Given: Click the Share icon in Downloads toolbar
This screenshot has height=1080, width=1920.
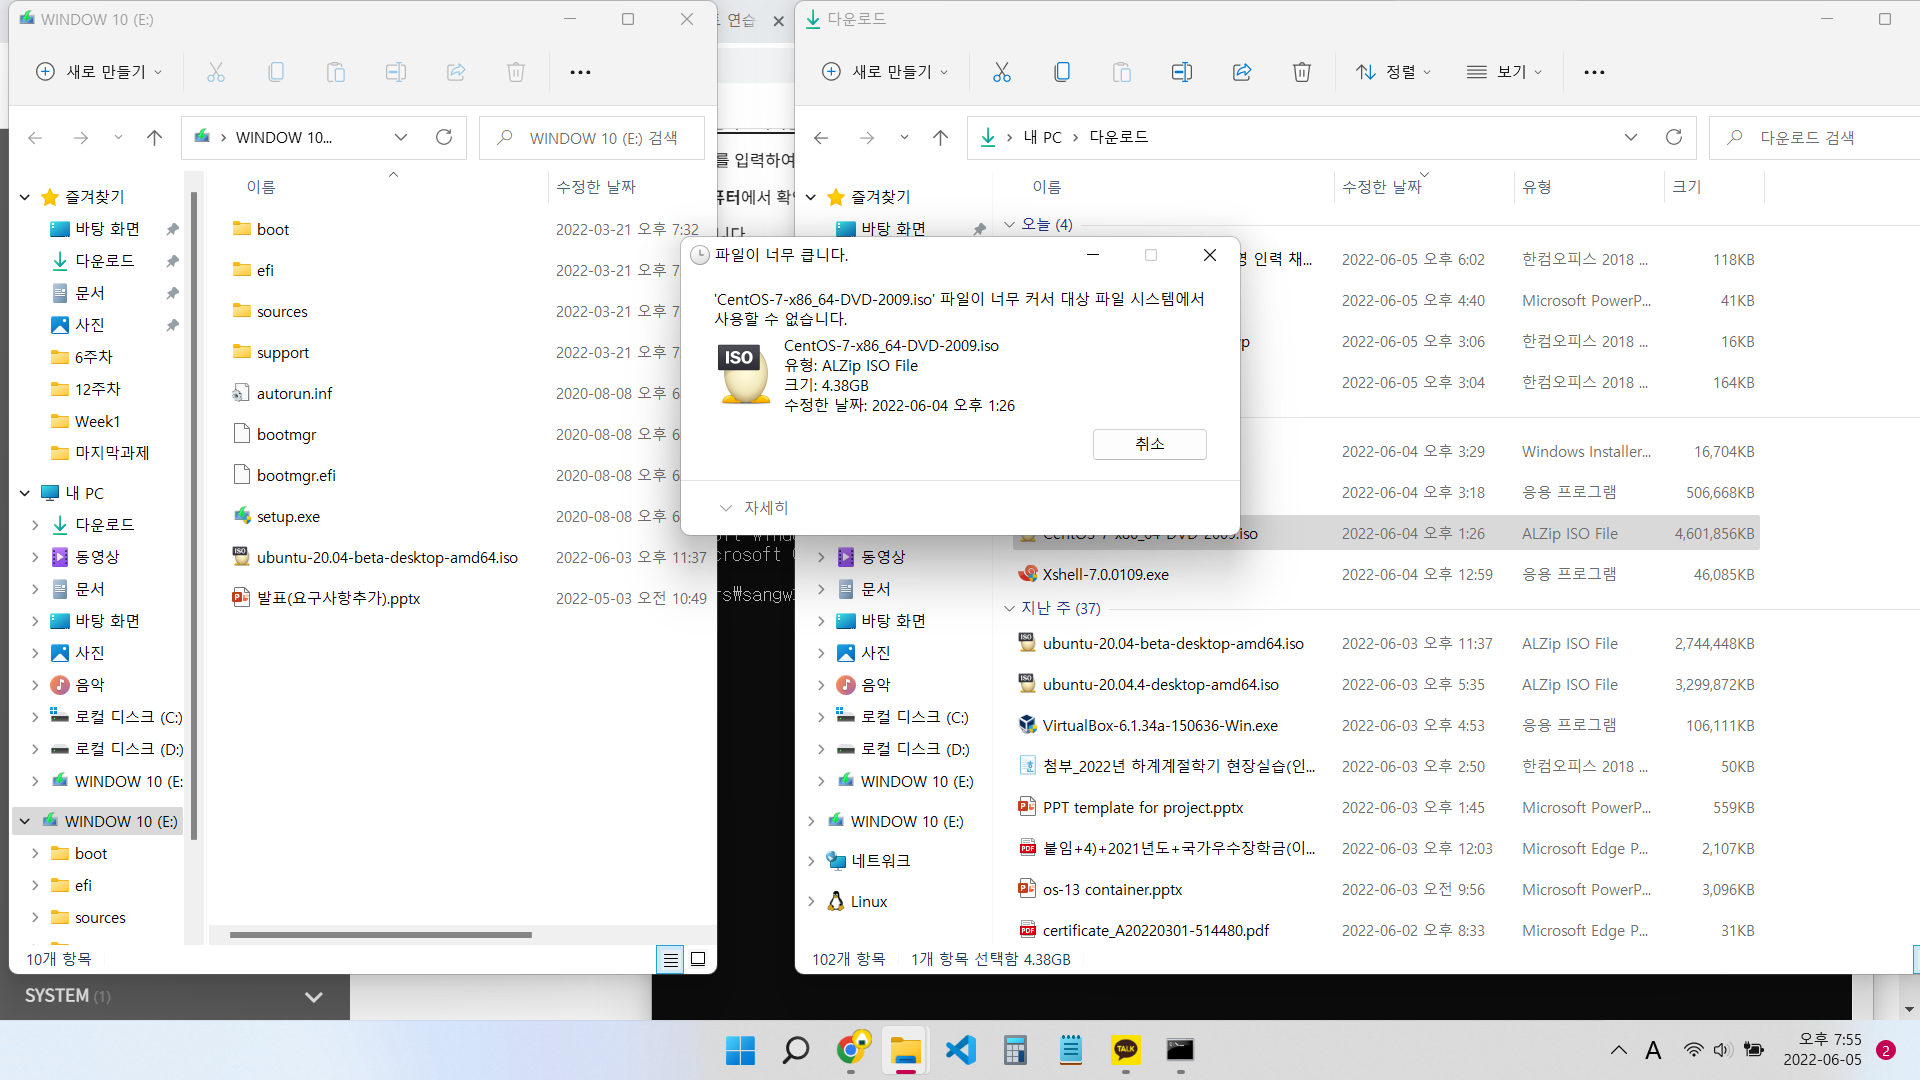Looking at the screenshot, I should click(x=1242, y=72).
